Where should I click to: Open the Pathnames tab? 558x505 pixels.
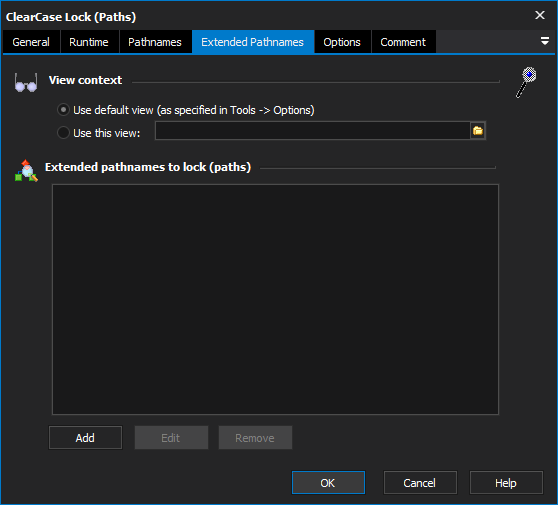[x=155, y=42]
